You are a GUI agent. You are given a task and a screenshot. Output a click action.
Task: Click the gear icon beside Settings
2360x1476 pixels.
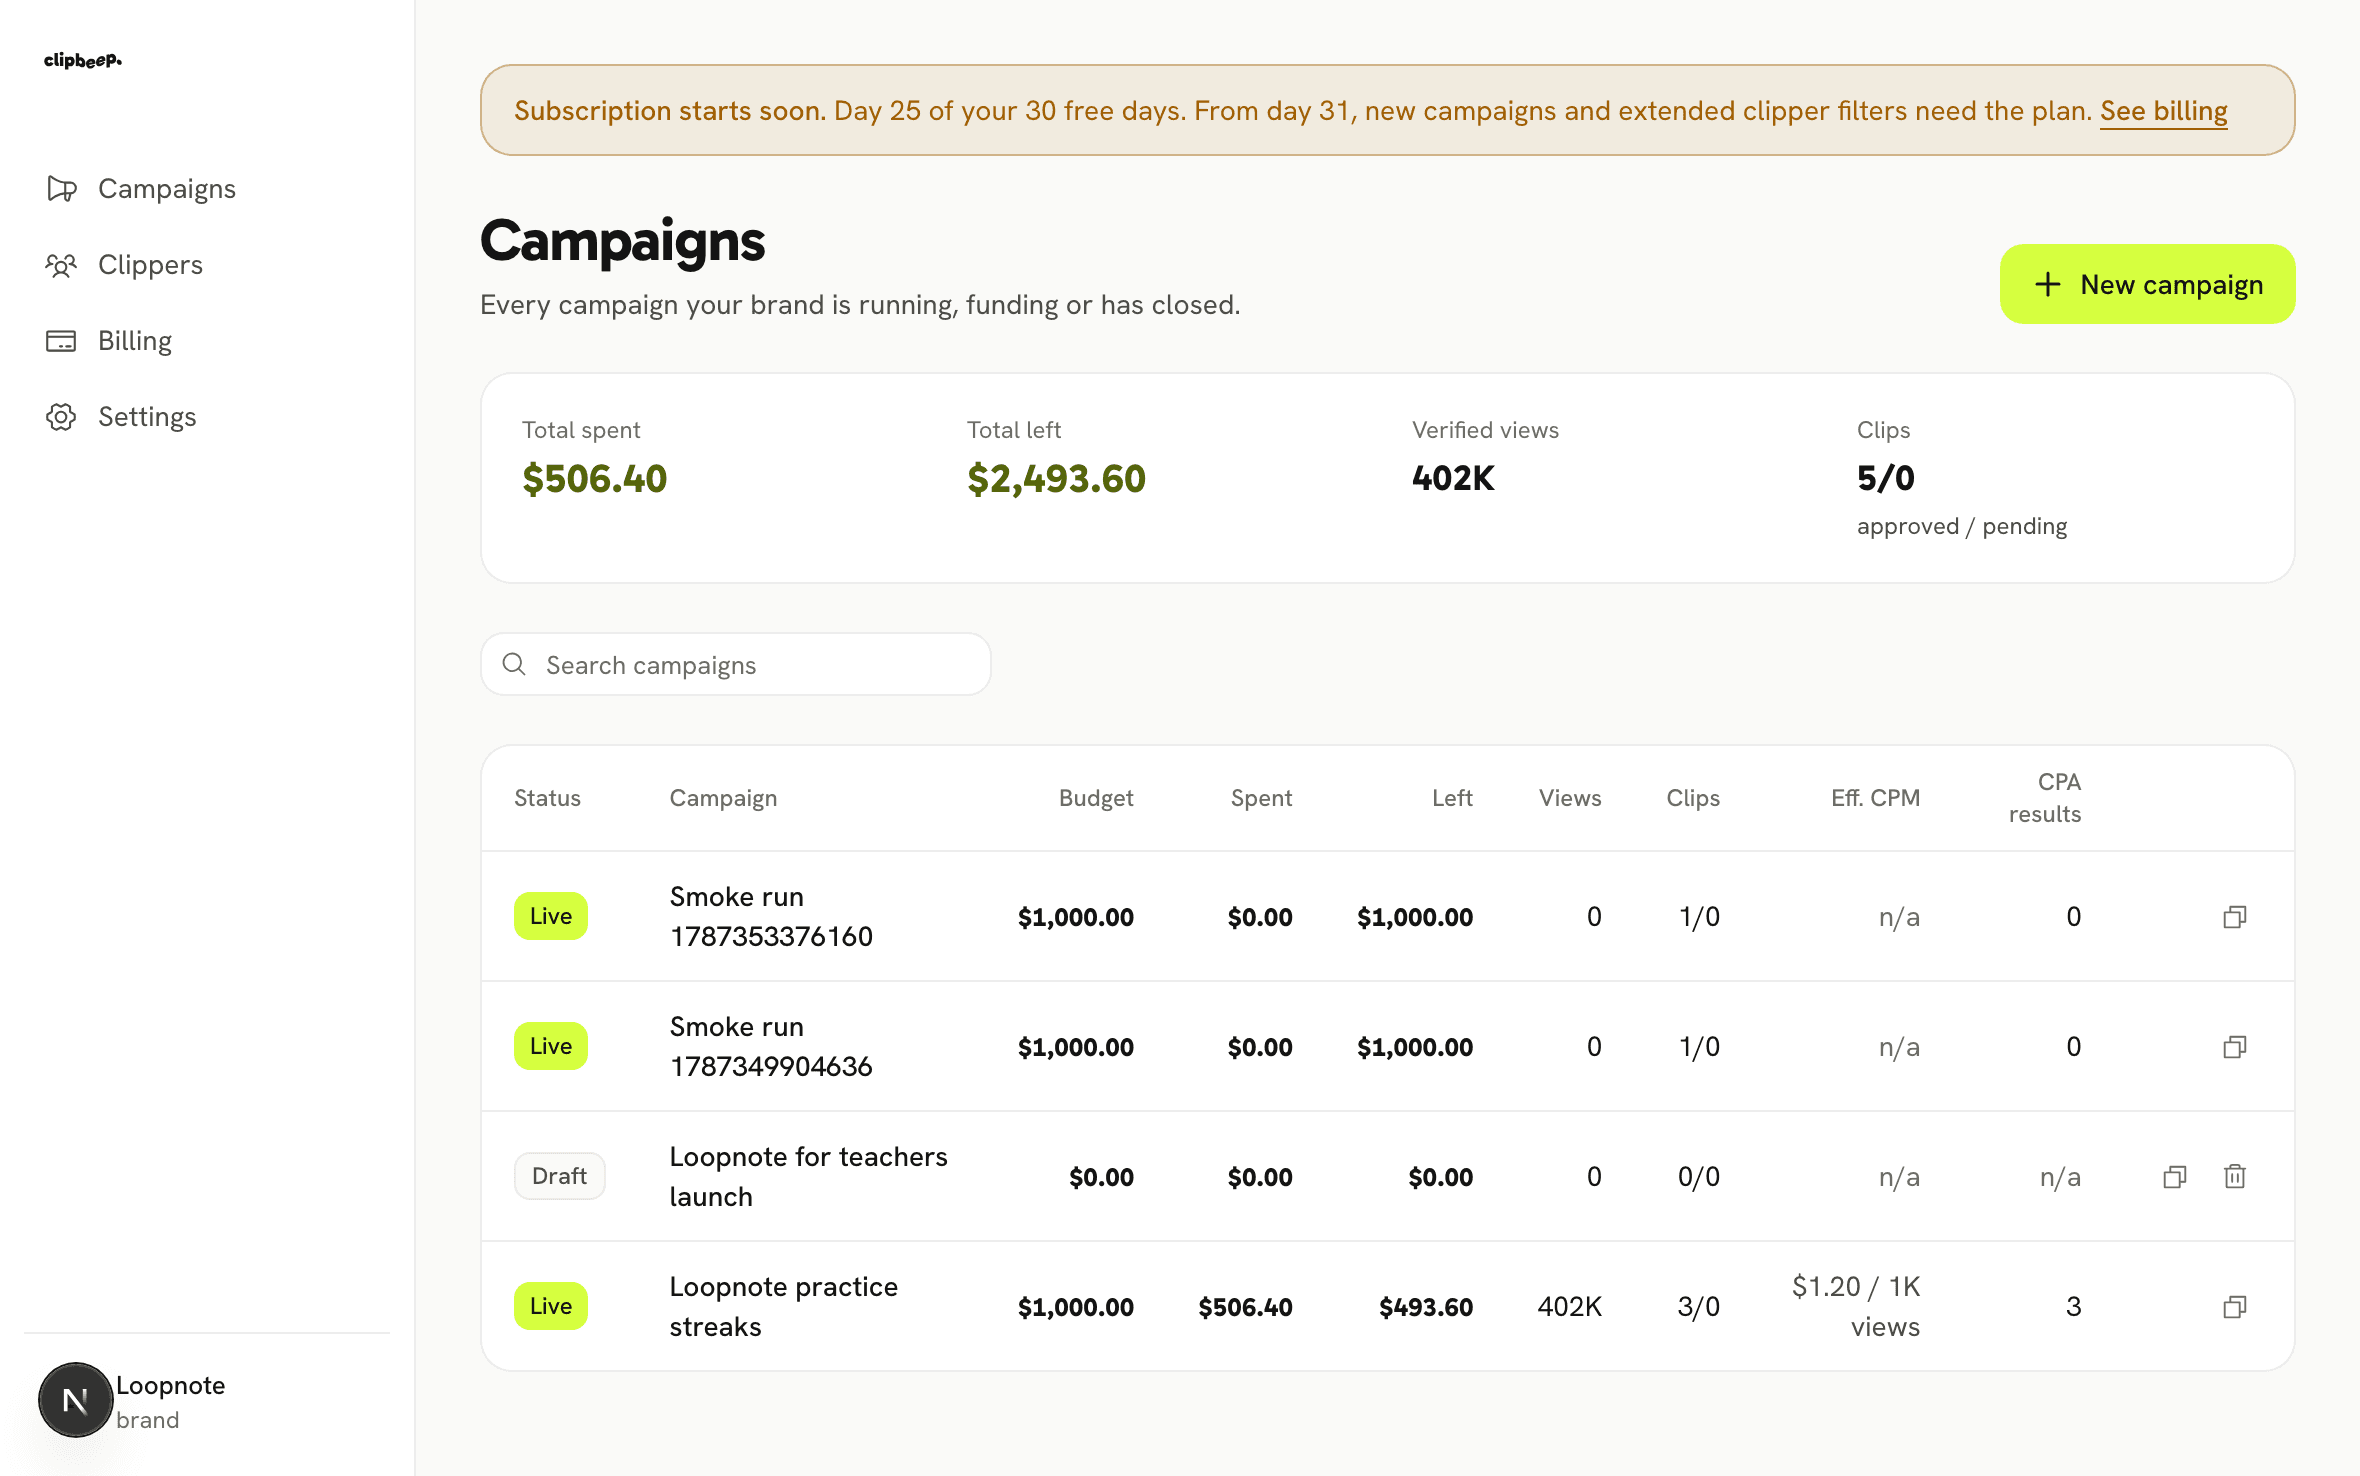61,417
